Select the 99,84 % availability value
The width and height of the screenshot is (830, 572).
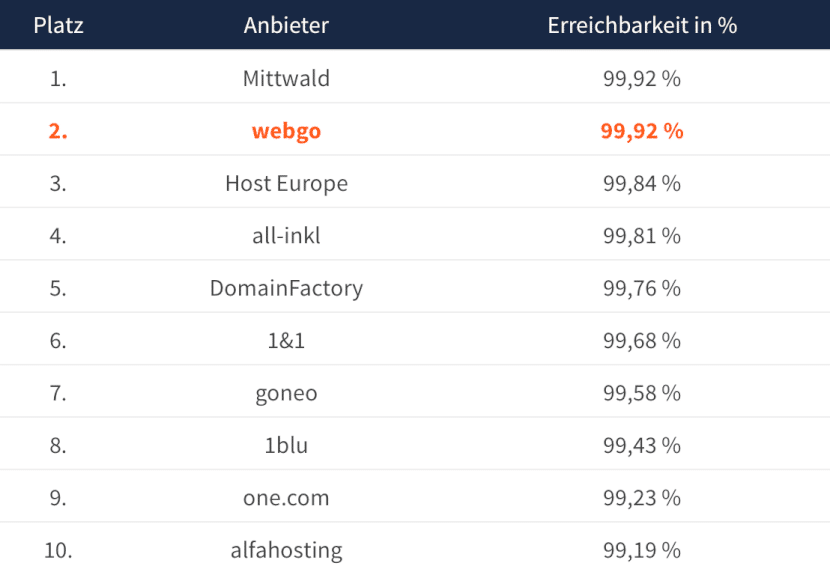(642, 184)
